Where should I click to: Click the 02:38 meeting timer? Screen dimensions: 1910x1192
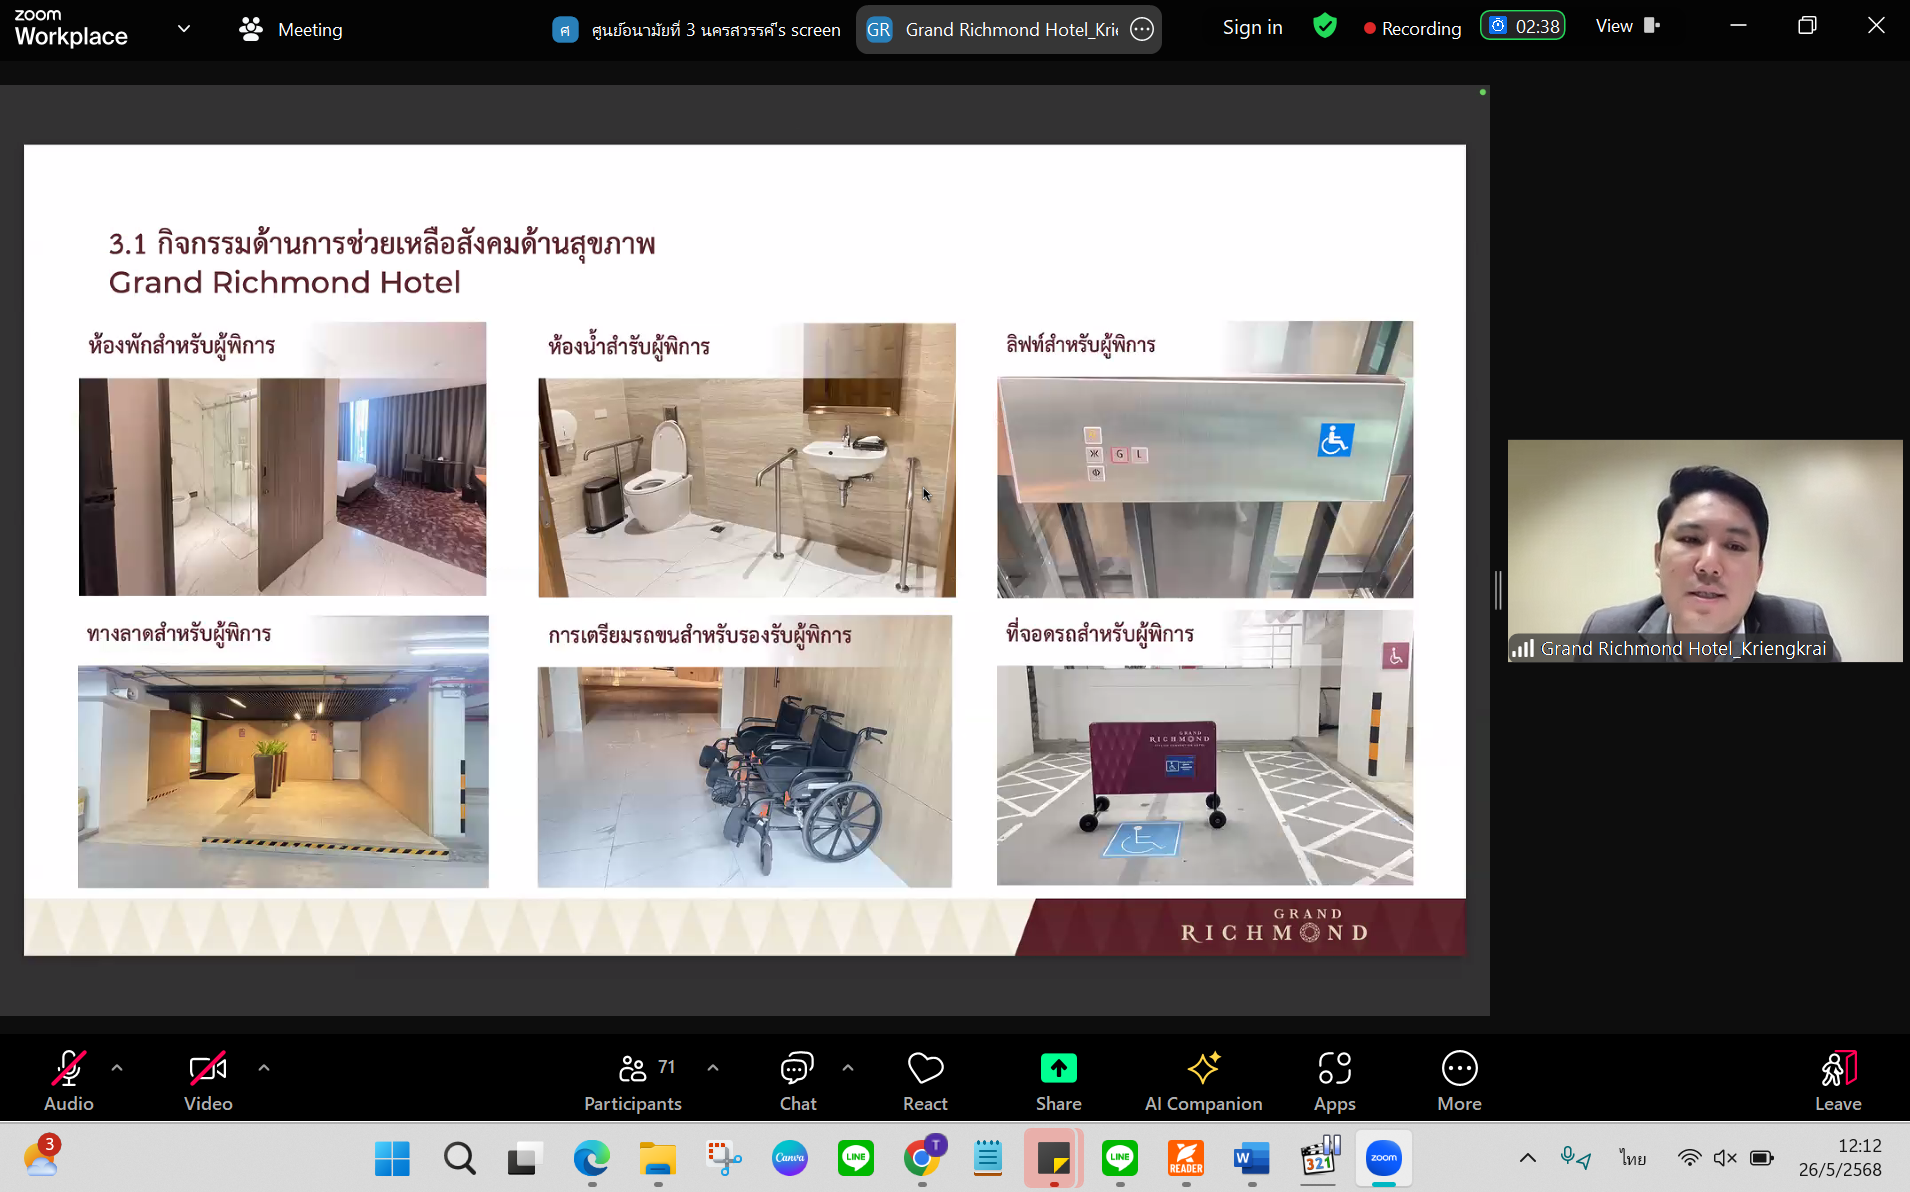1523,26
